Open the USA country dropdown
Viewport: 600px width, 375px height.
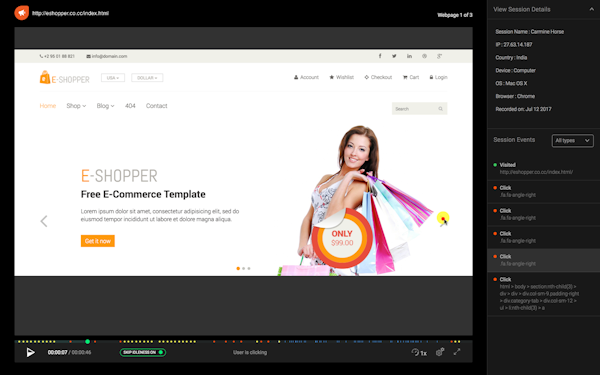[x=113, y=78]
